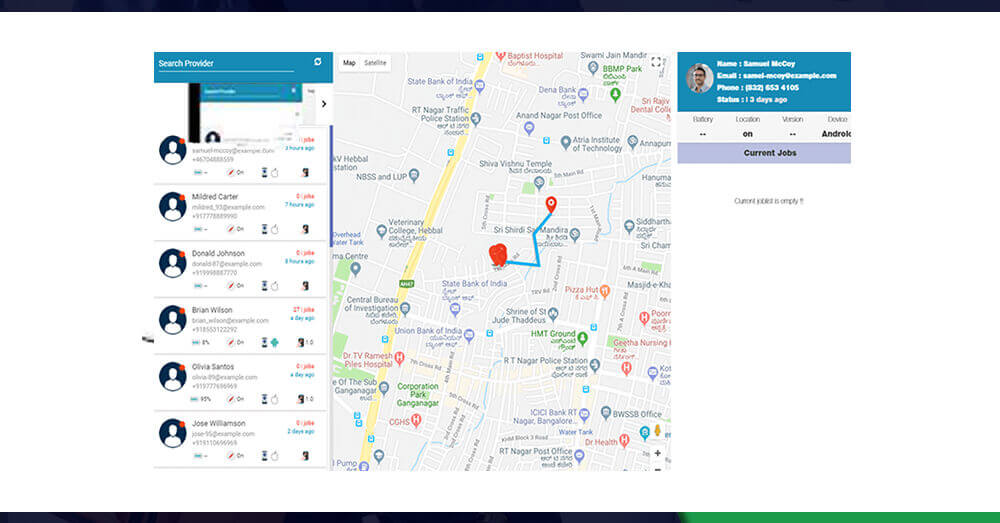Viewport: 1000px width, 523px height.
Task: Click the R T Nagar Police Station marker
Action: 594,365
